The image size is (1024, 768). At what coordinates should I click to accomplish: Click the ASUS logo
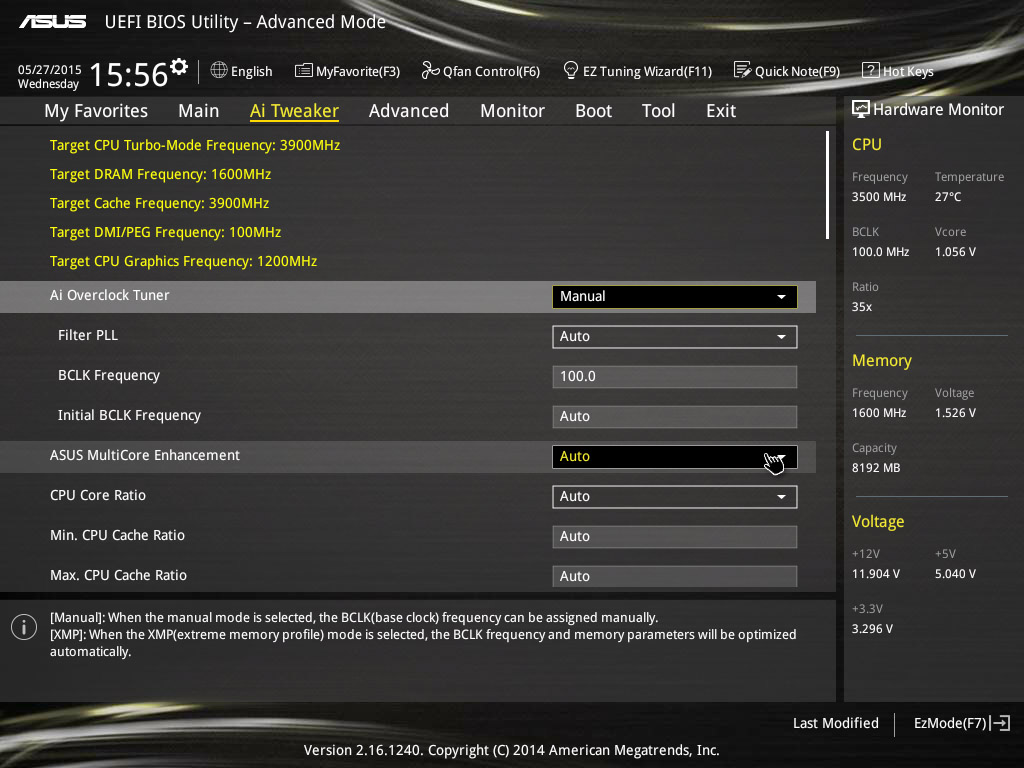53,22
